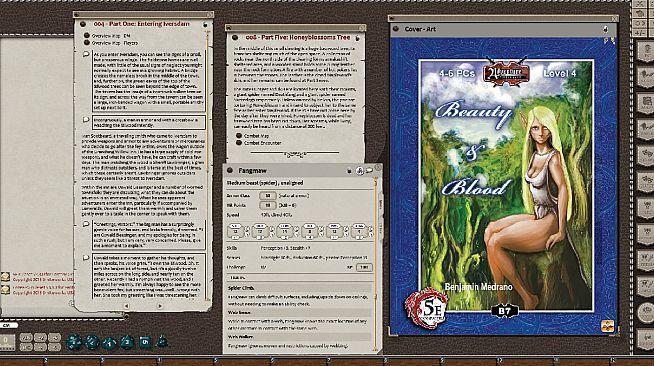Image resolution: width=654 pixels, height=366 pixels.
Task: Click Beauty & Blood cover image
Action: pos(506,186)
